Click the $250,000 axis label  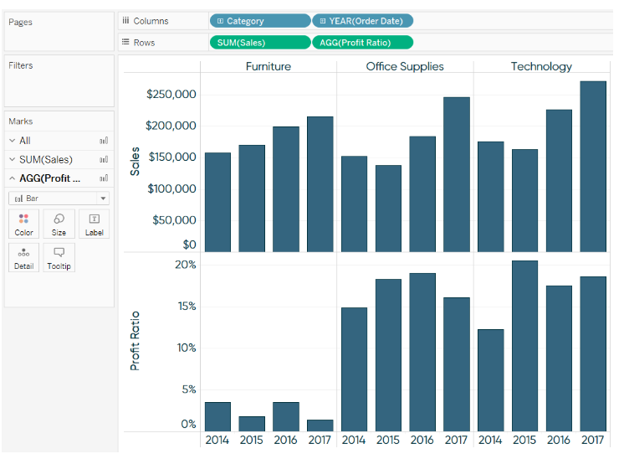171,94
